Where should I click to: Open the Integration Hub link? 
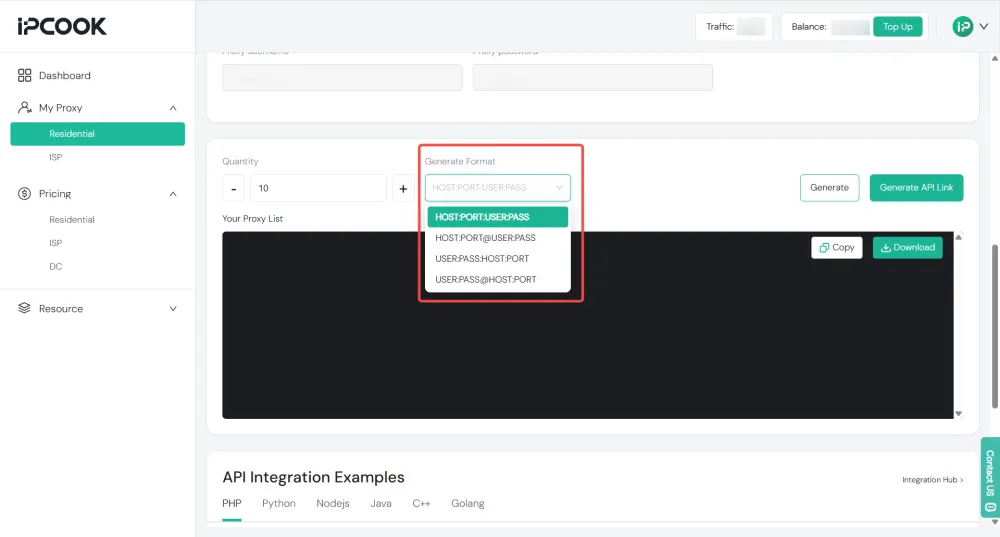tap(932, 480)
